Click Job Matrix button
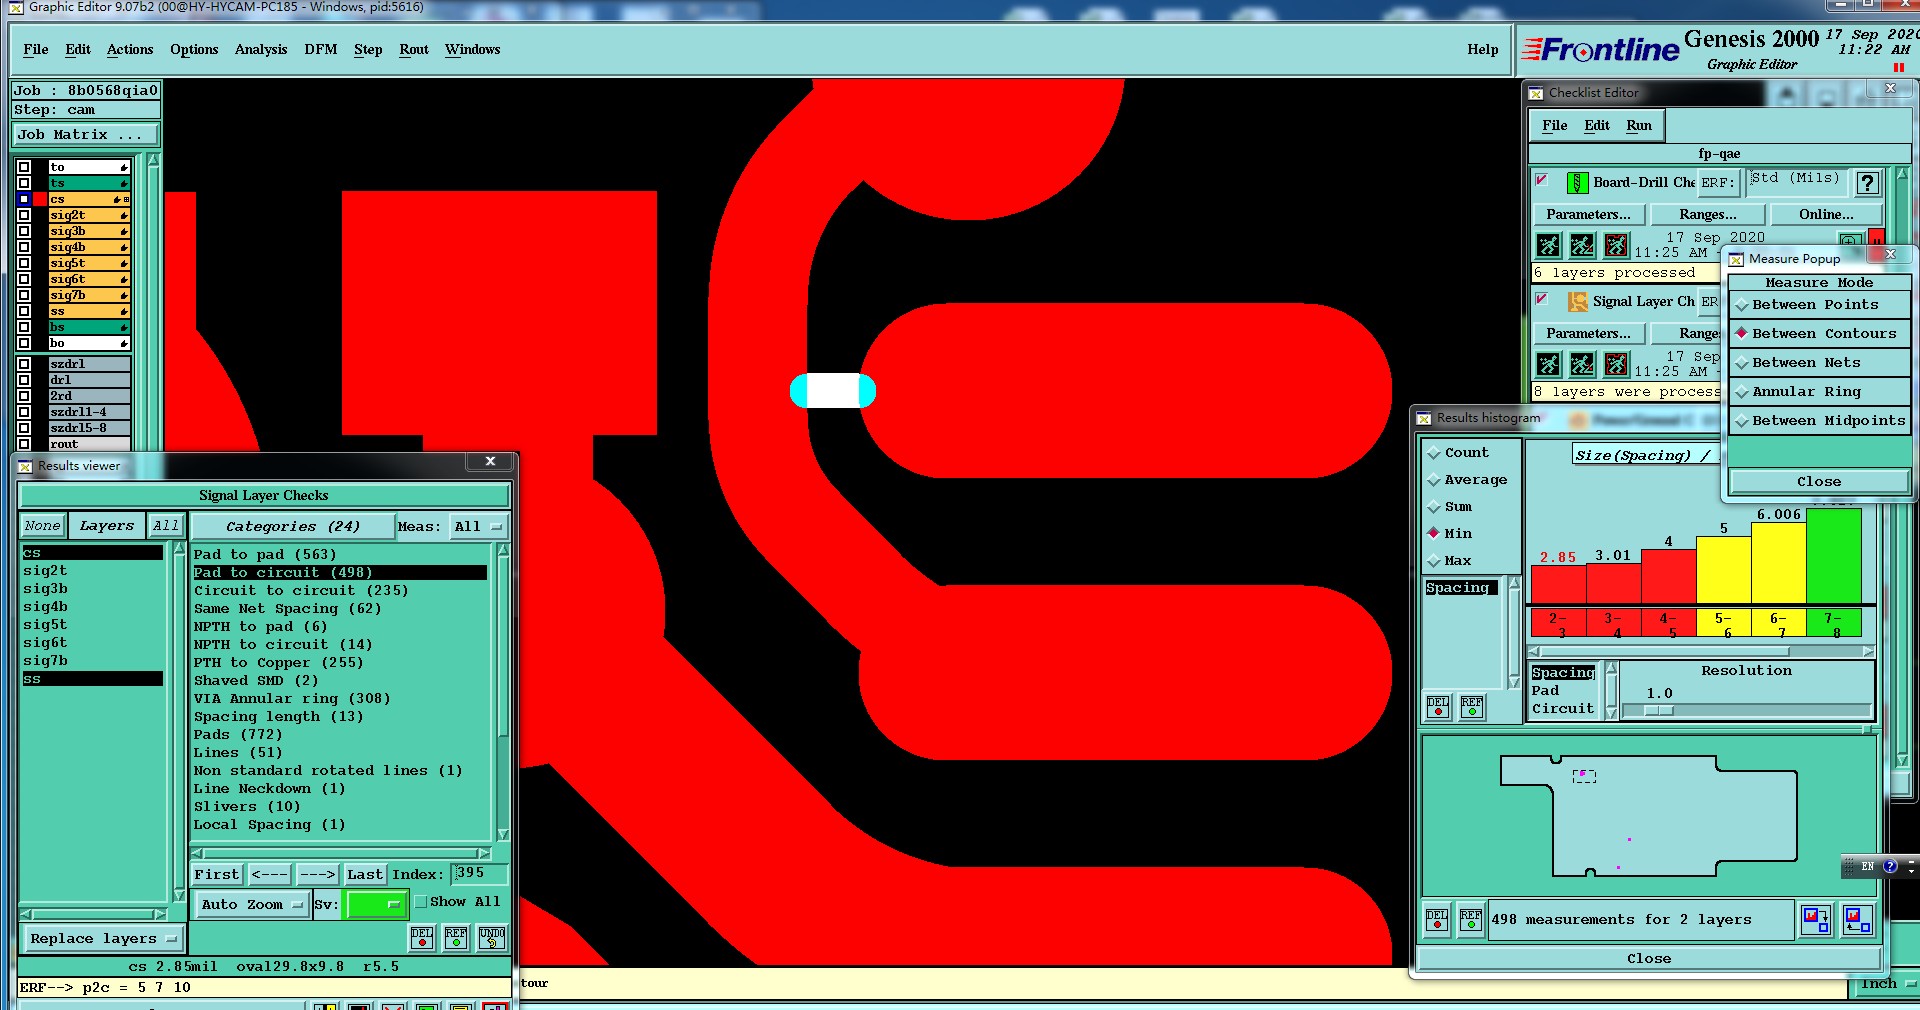The height and width of the screenshot is (1010, 1920). 85,135
